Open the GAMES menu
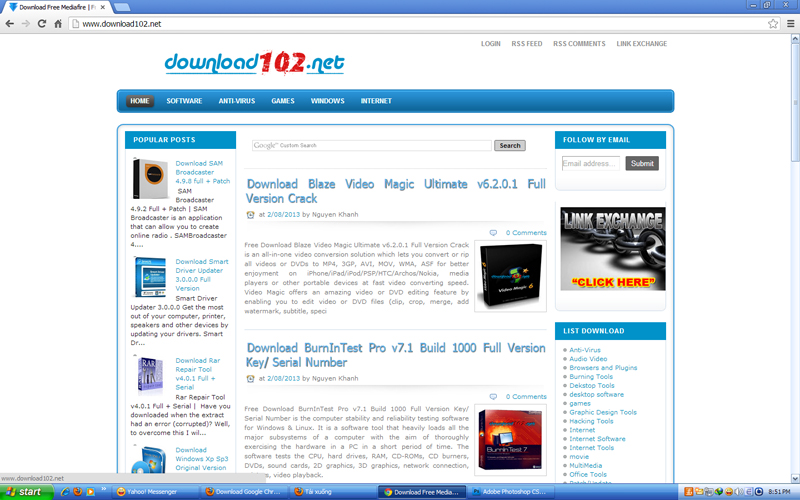This screenshot has width=800, height=500. point(283,101)
